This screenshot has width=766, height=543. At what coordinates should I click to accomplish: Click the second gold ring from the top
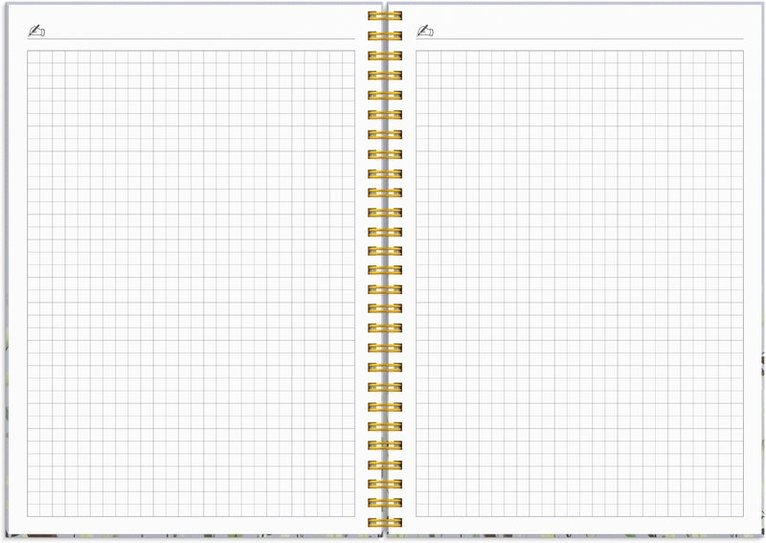(384, 36)
